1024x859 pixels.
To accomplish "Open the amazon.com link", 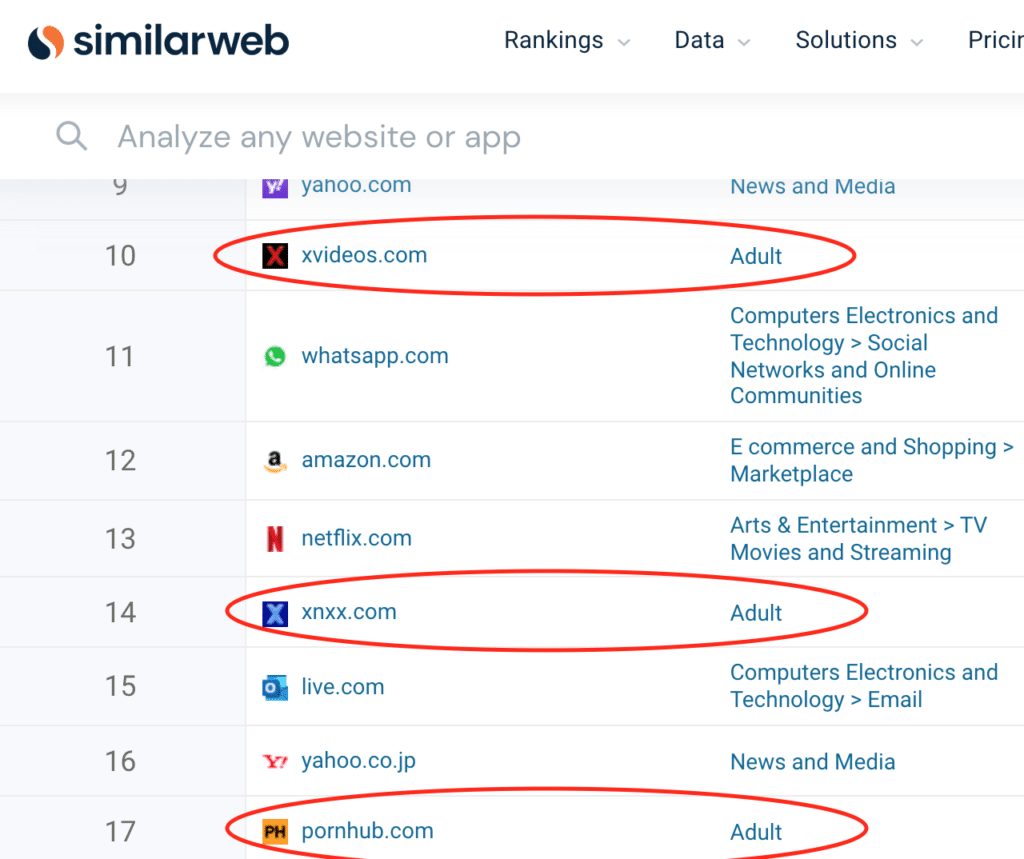I will [x=366, y=460].
